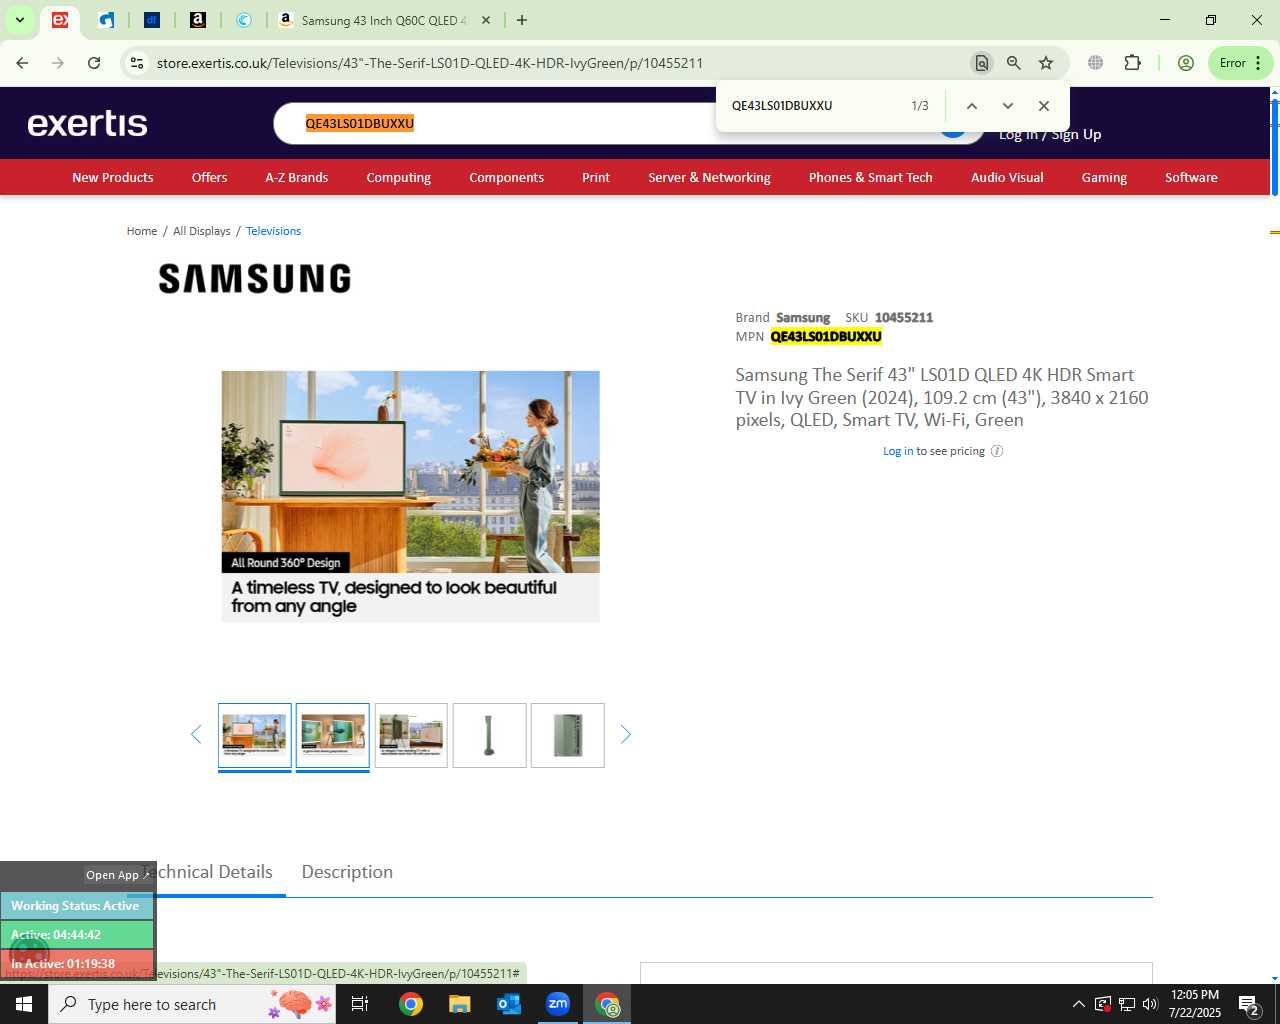
Task: Open the tab search dropdown arrow
Action: pos(19,20)
